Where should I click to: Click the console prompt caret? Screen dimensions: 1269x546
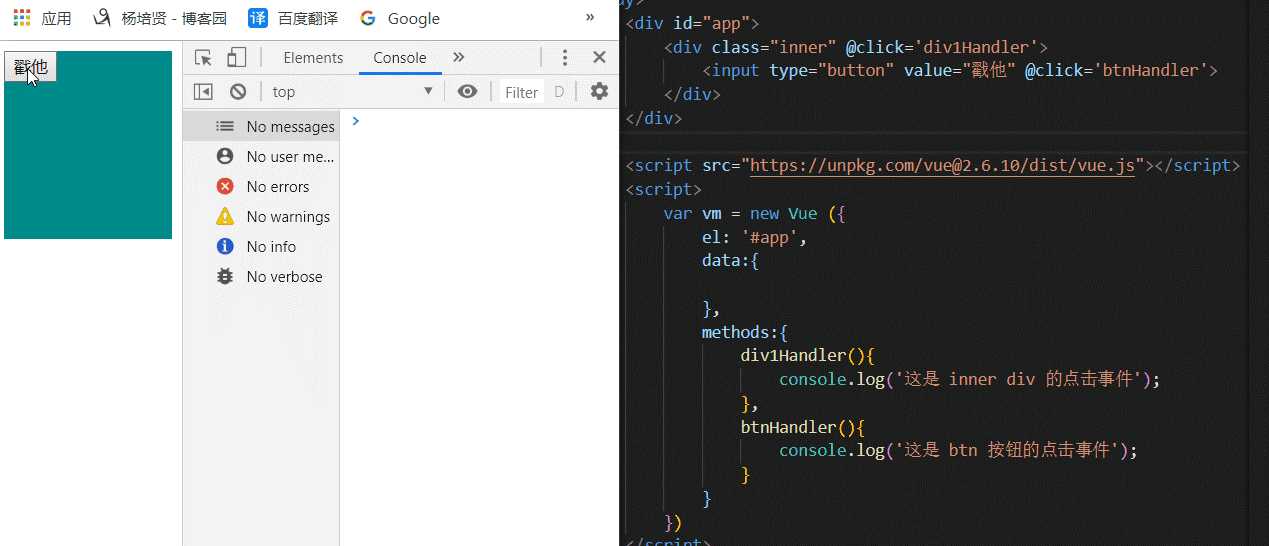(x=355, y=121)
